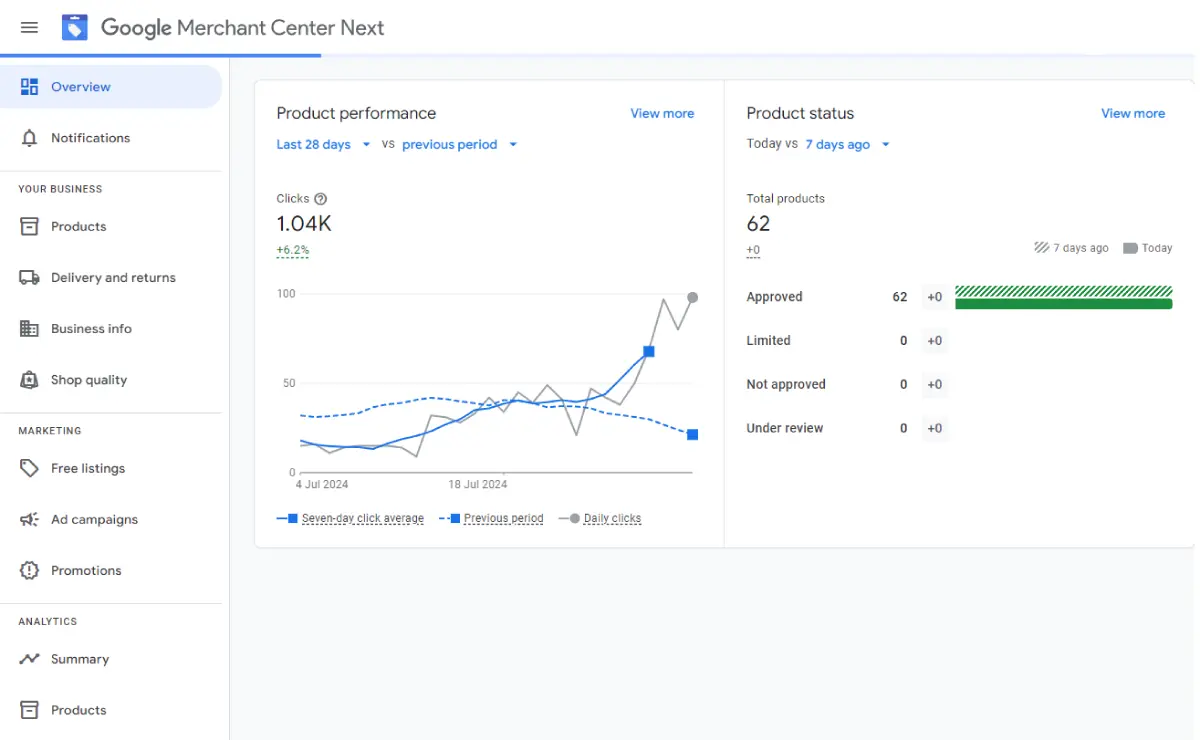Click the Overview dashboard icon
Viewport: 1200px width, 740px height.
30,87
